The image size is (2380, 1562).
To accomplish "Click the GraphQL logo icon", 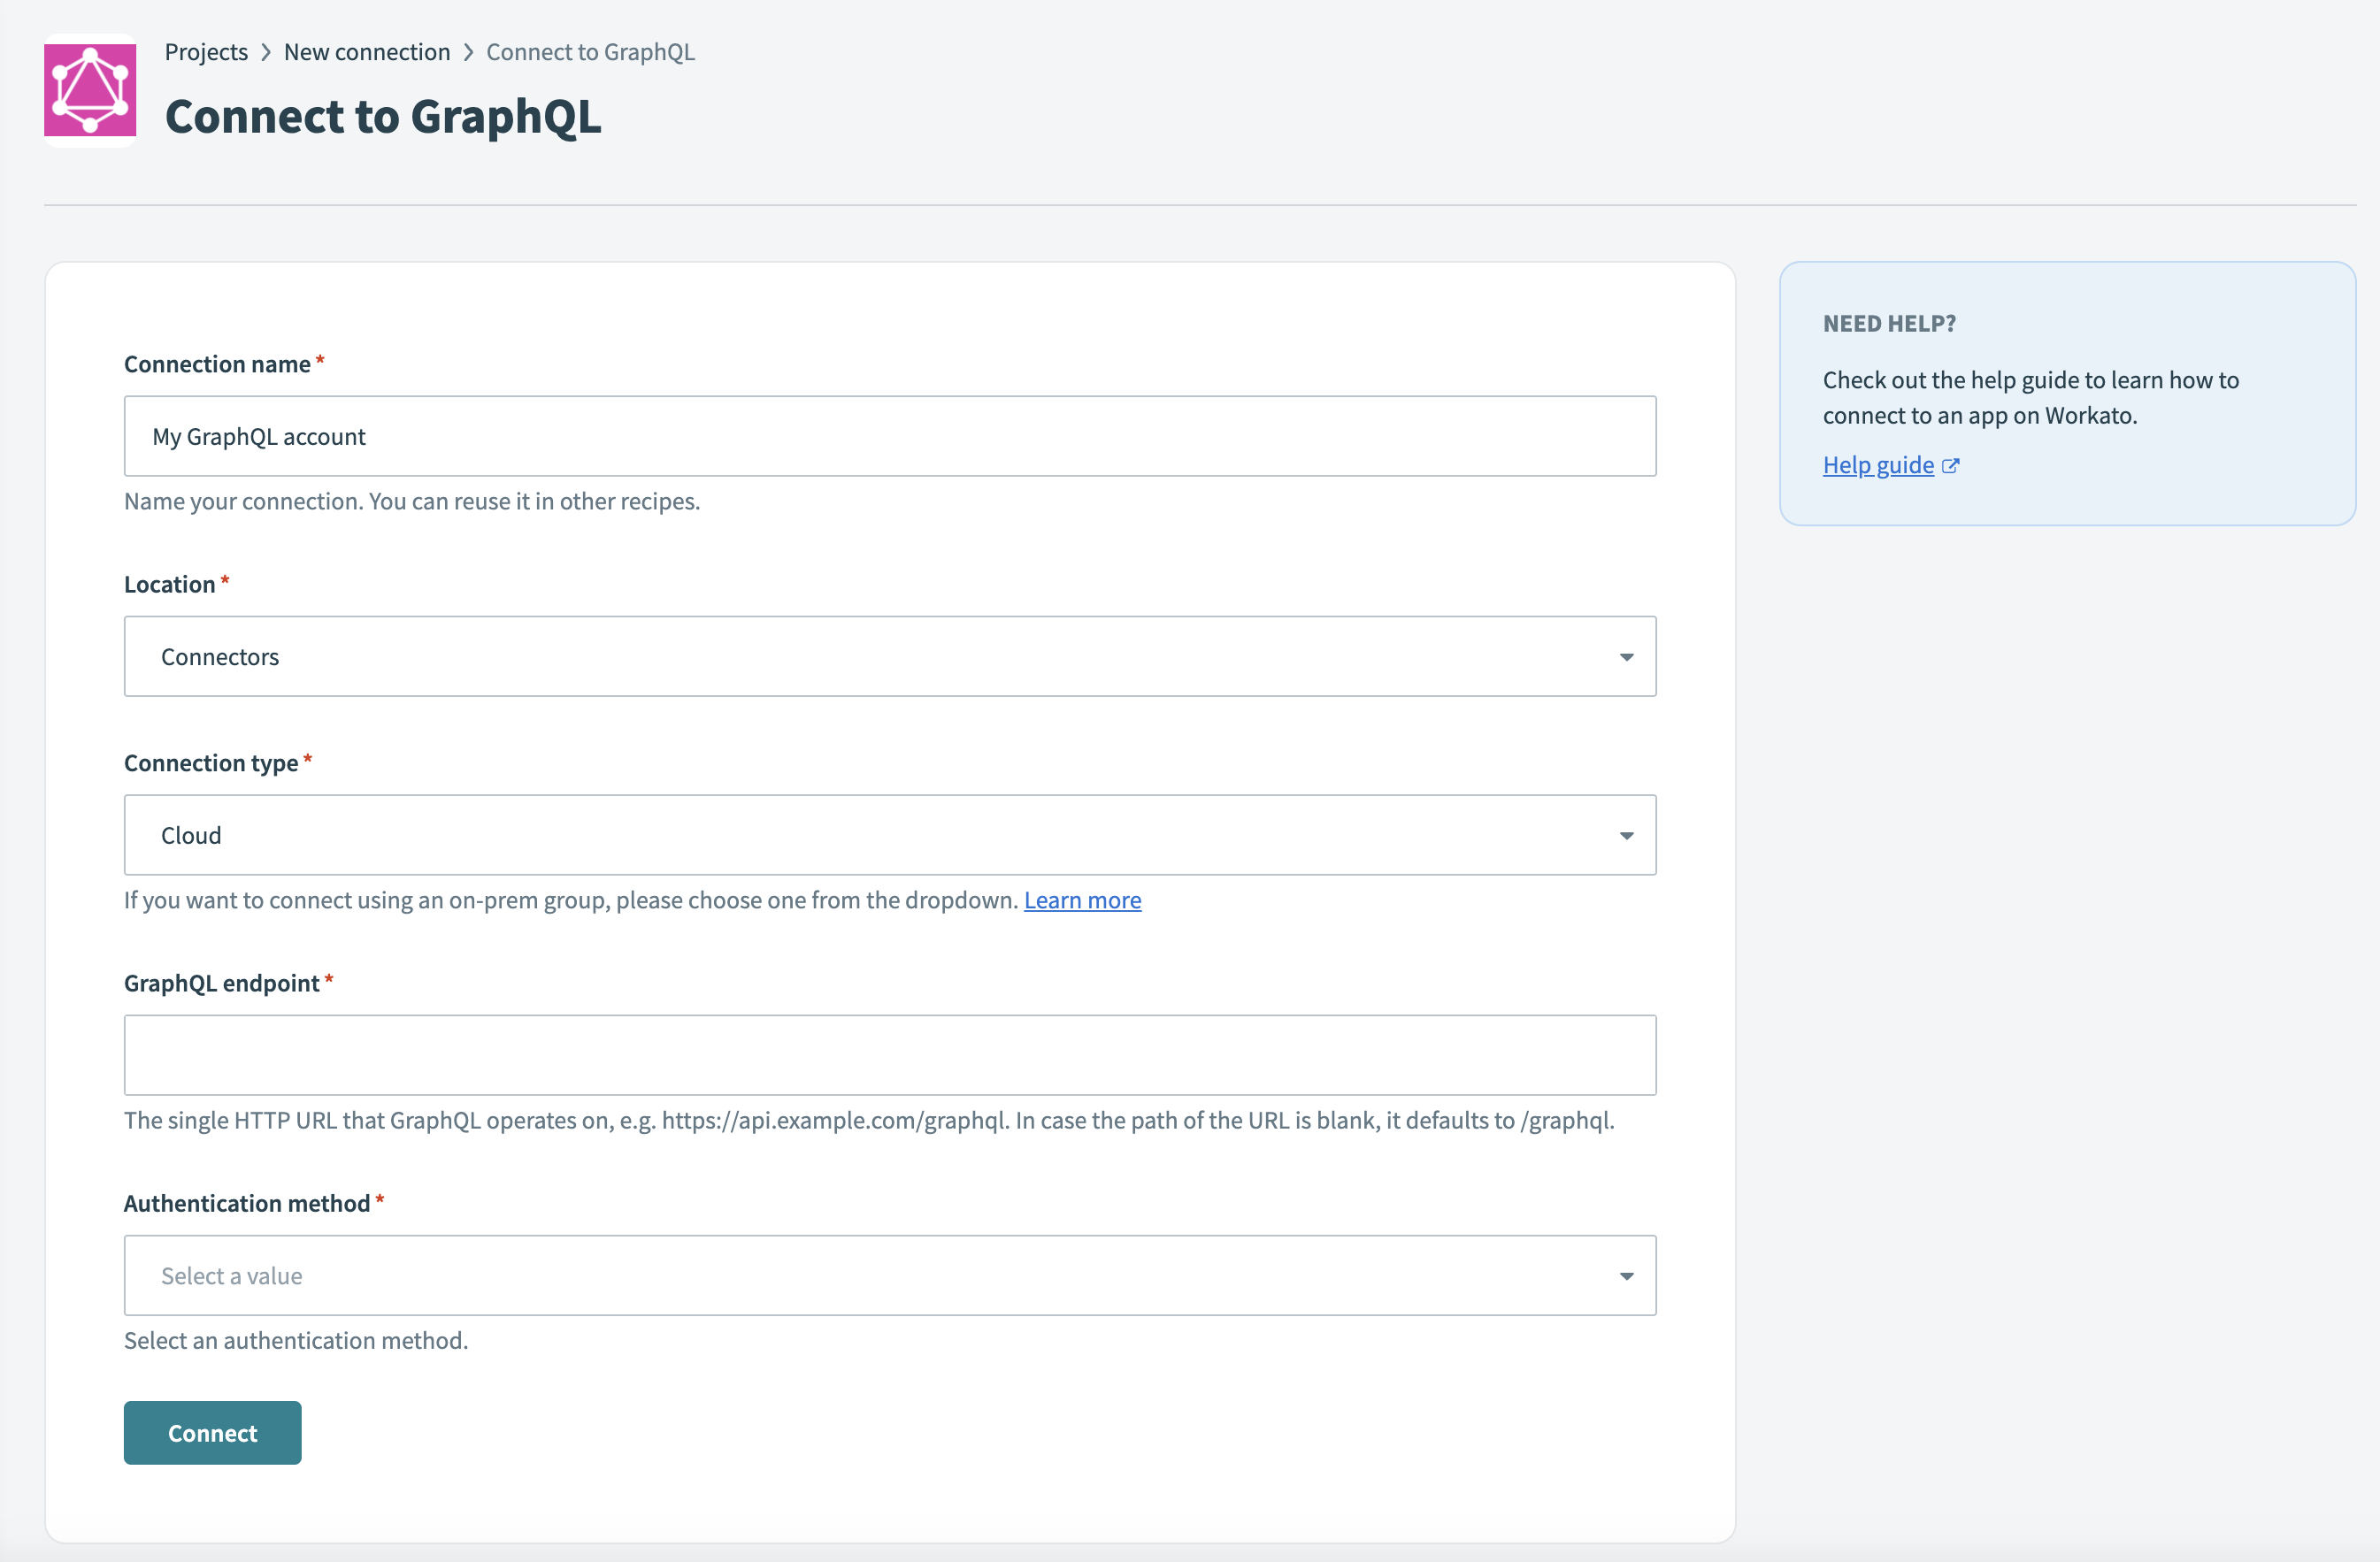I will [89, 90].
